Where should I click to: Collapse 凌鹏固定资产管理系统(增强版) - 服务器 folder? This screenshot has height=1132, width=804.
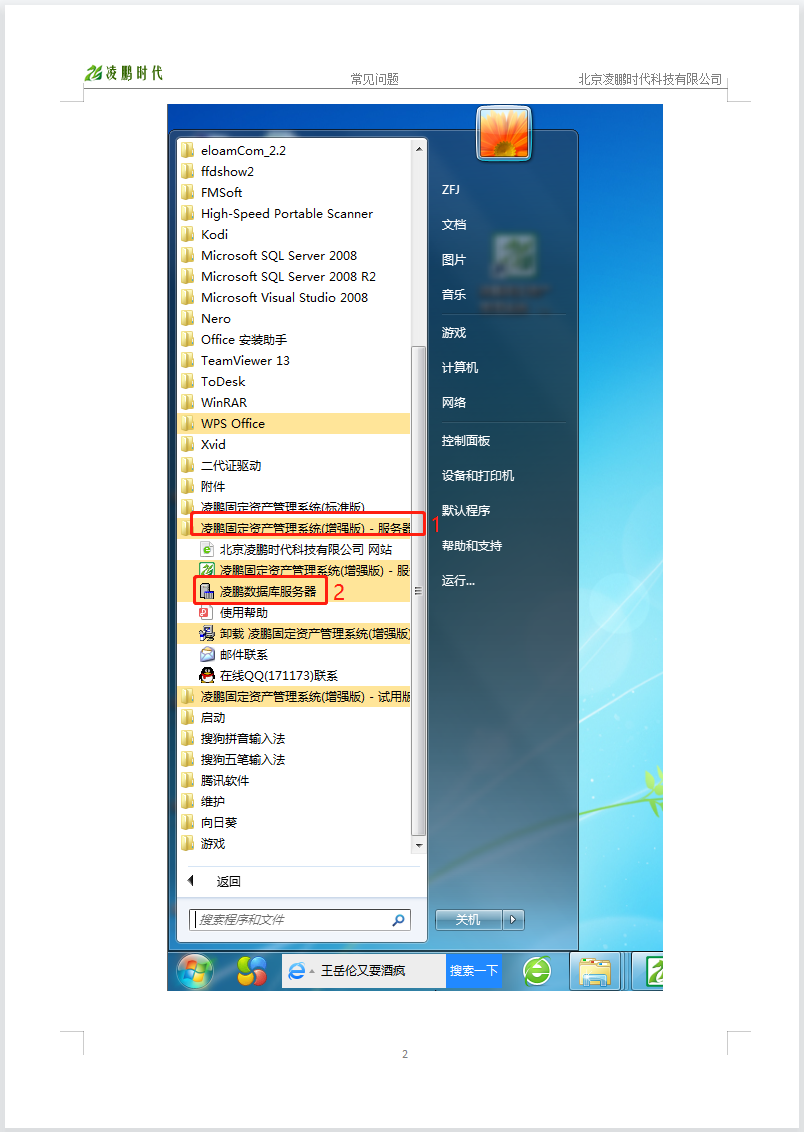(x=294, y=528)
